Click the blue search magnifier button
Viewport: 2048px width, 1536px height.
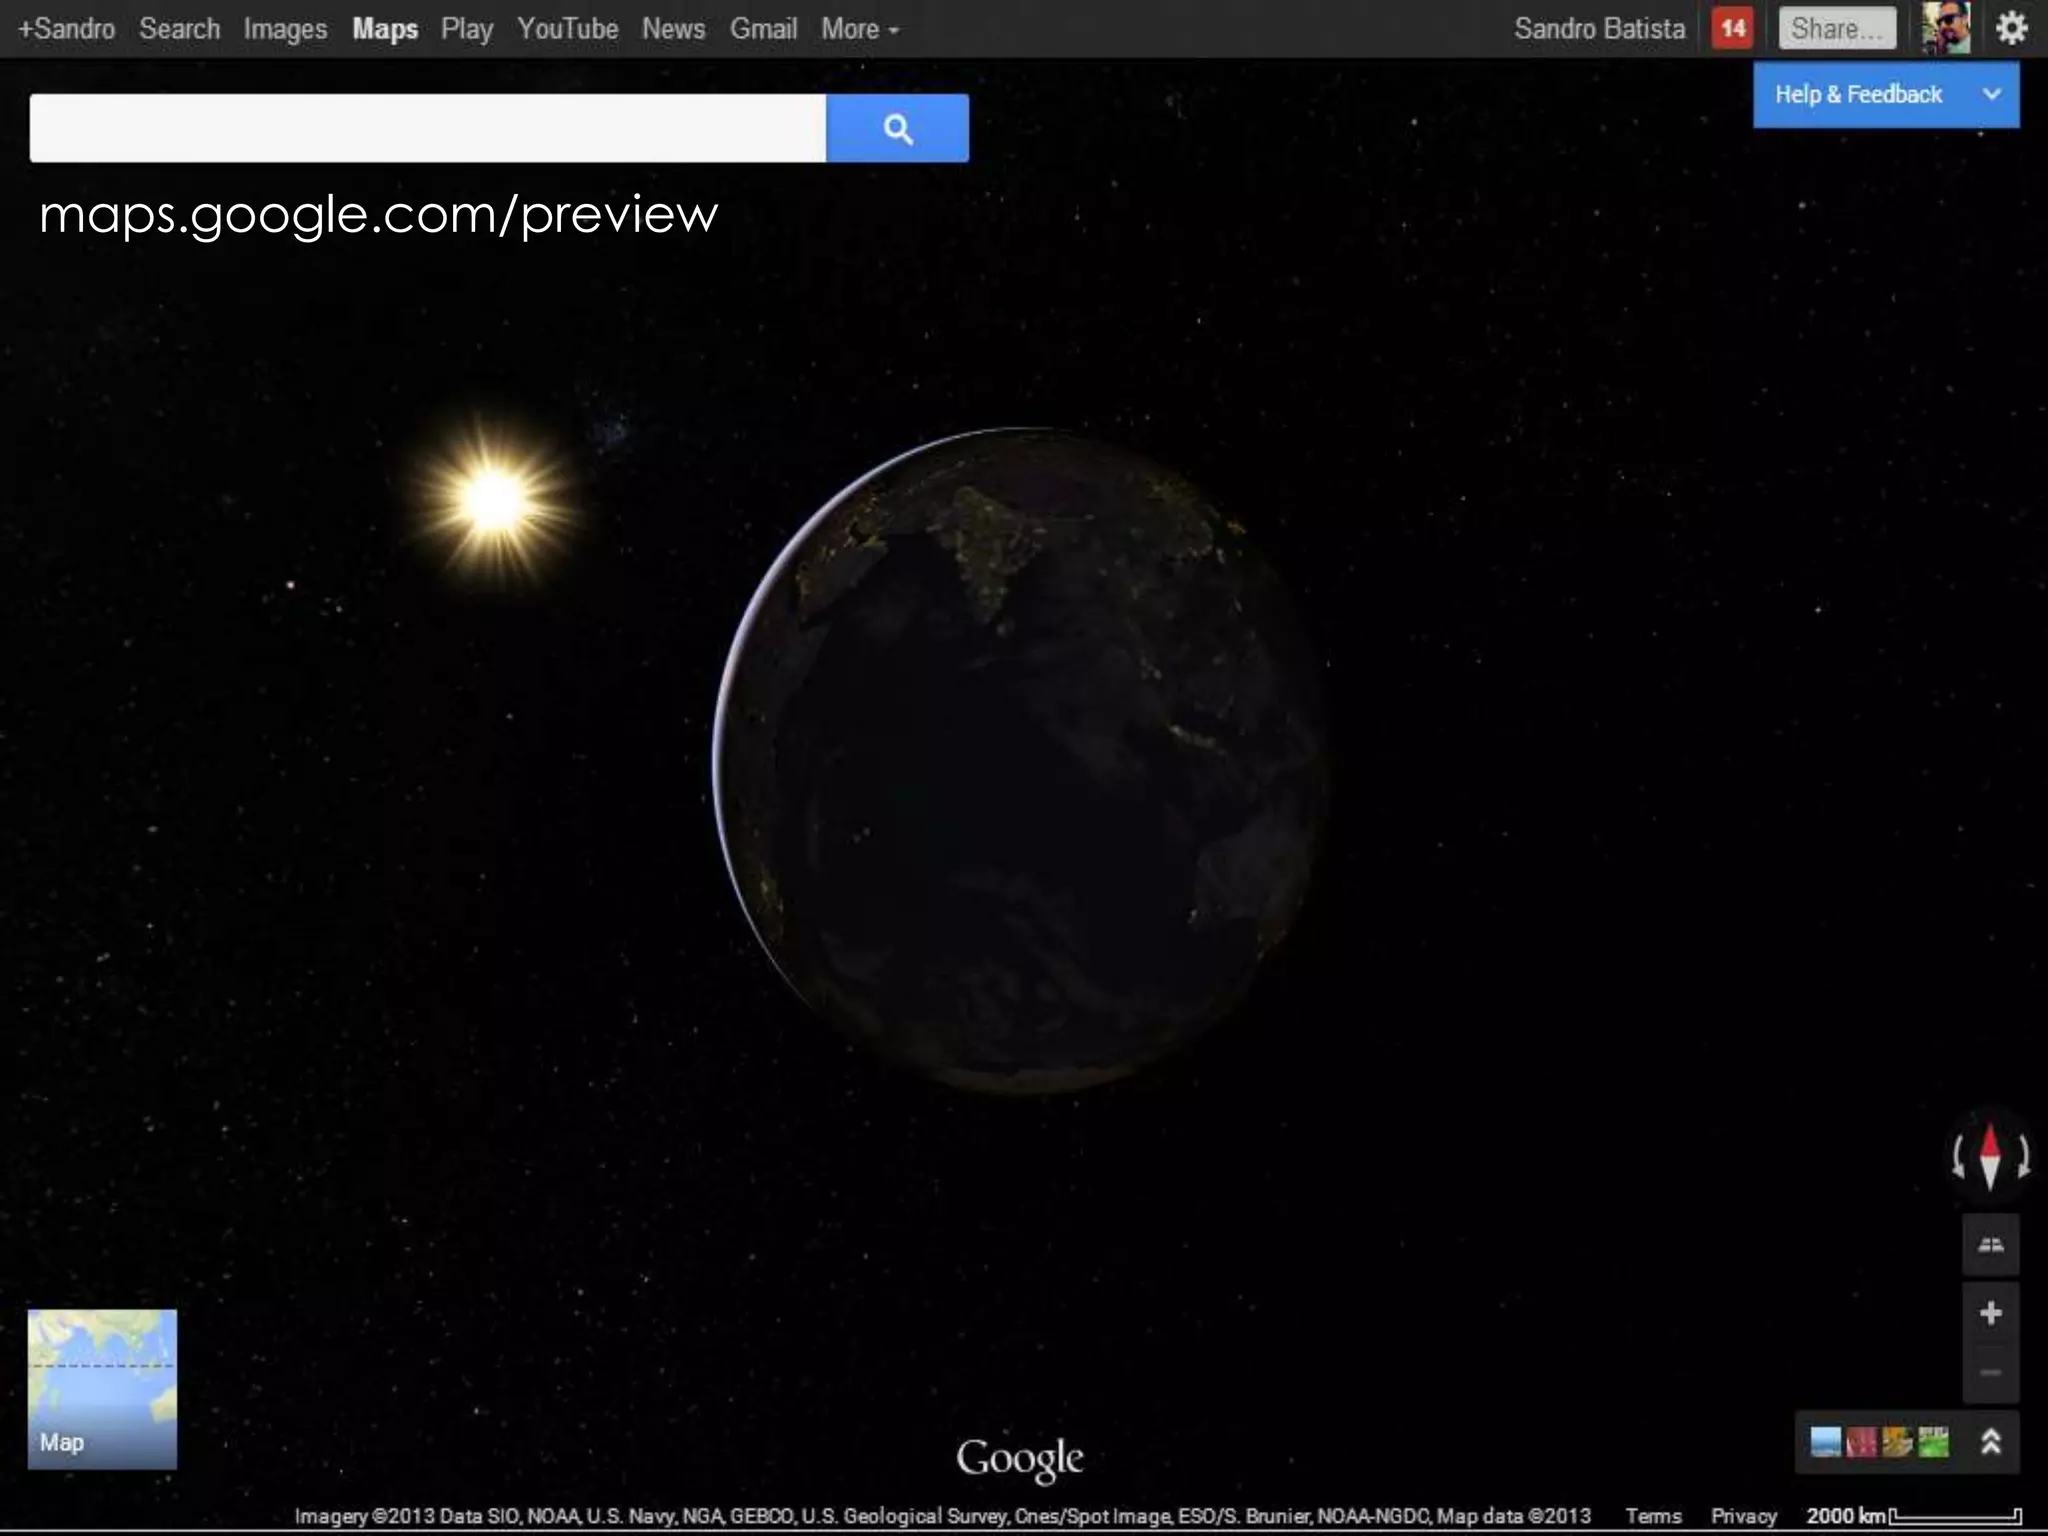click(897, 128)
